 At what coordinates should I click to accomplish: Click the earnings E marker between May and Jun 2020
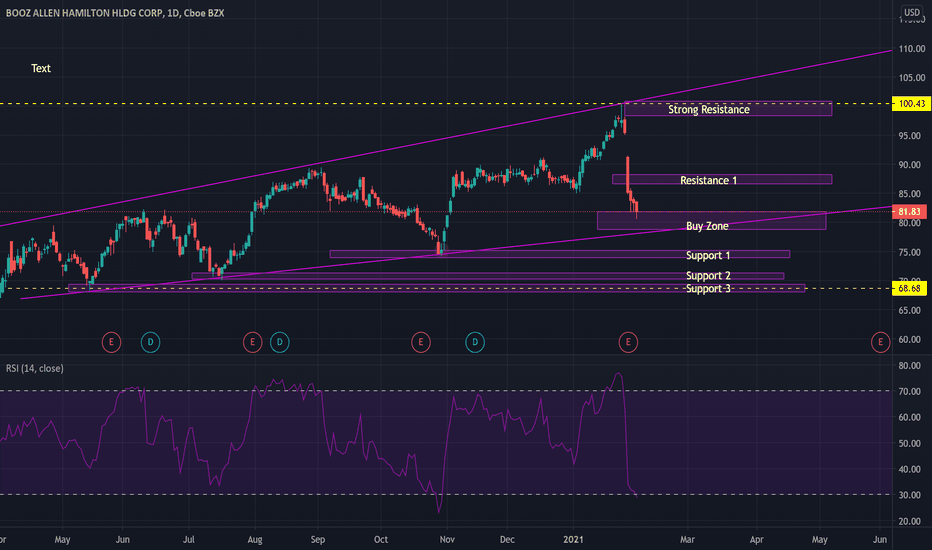(111, 342)
